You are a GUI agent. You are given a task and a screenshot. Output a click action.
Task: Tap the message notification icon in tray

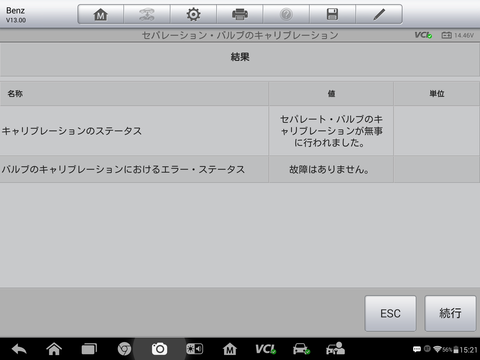click(x=417, y=349)
